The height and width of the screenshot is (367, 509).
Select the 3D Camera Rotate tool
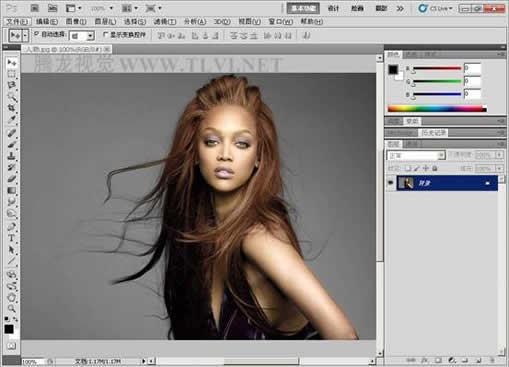12,286
